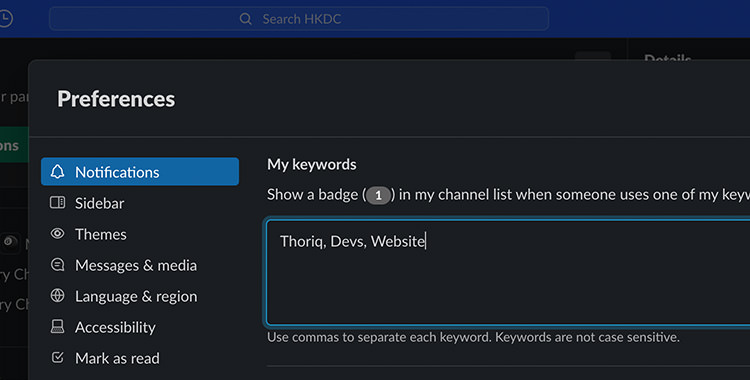The height and width of the screenshot is (380, 750).
Task: Click the Preferences dialog title
Action: (116, 99)
